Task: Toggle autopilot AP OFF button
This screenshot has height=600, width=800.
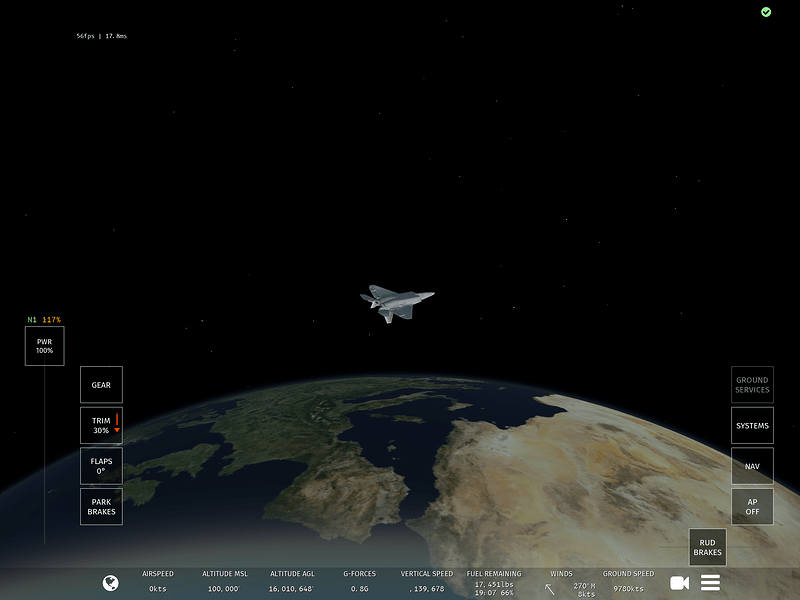Action: (x=752, y=507)
